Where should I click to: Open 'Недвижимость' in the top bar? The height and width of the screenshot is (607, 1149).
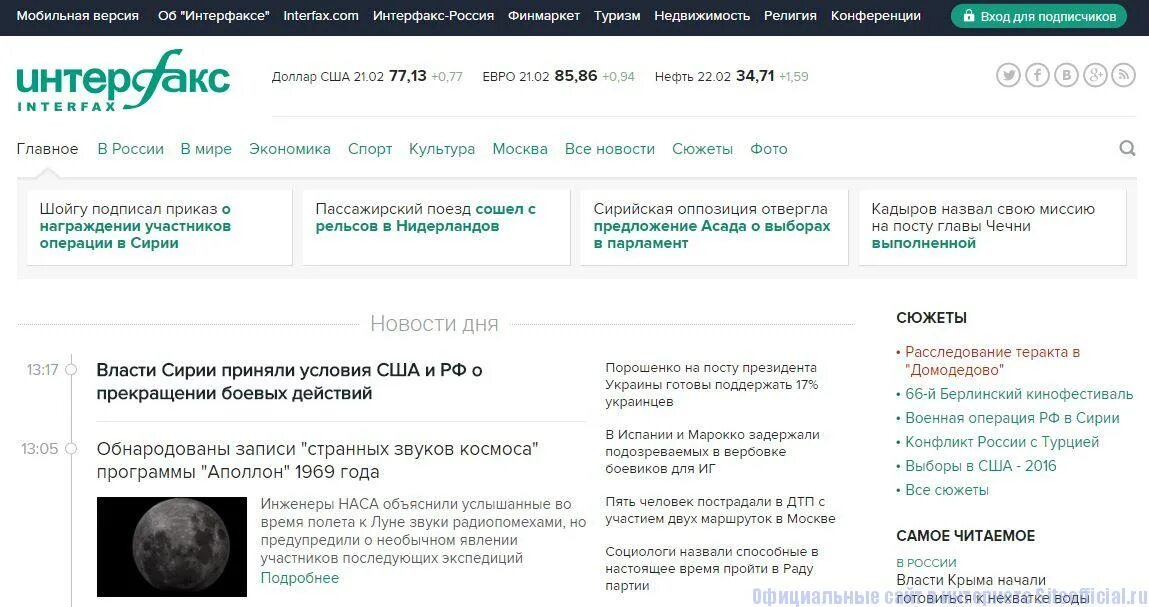point(702,15)
